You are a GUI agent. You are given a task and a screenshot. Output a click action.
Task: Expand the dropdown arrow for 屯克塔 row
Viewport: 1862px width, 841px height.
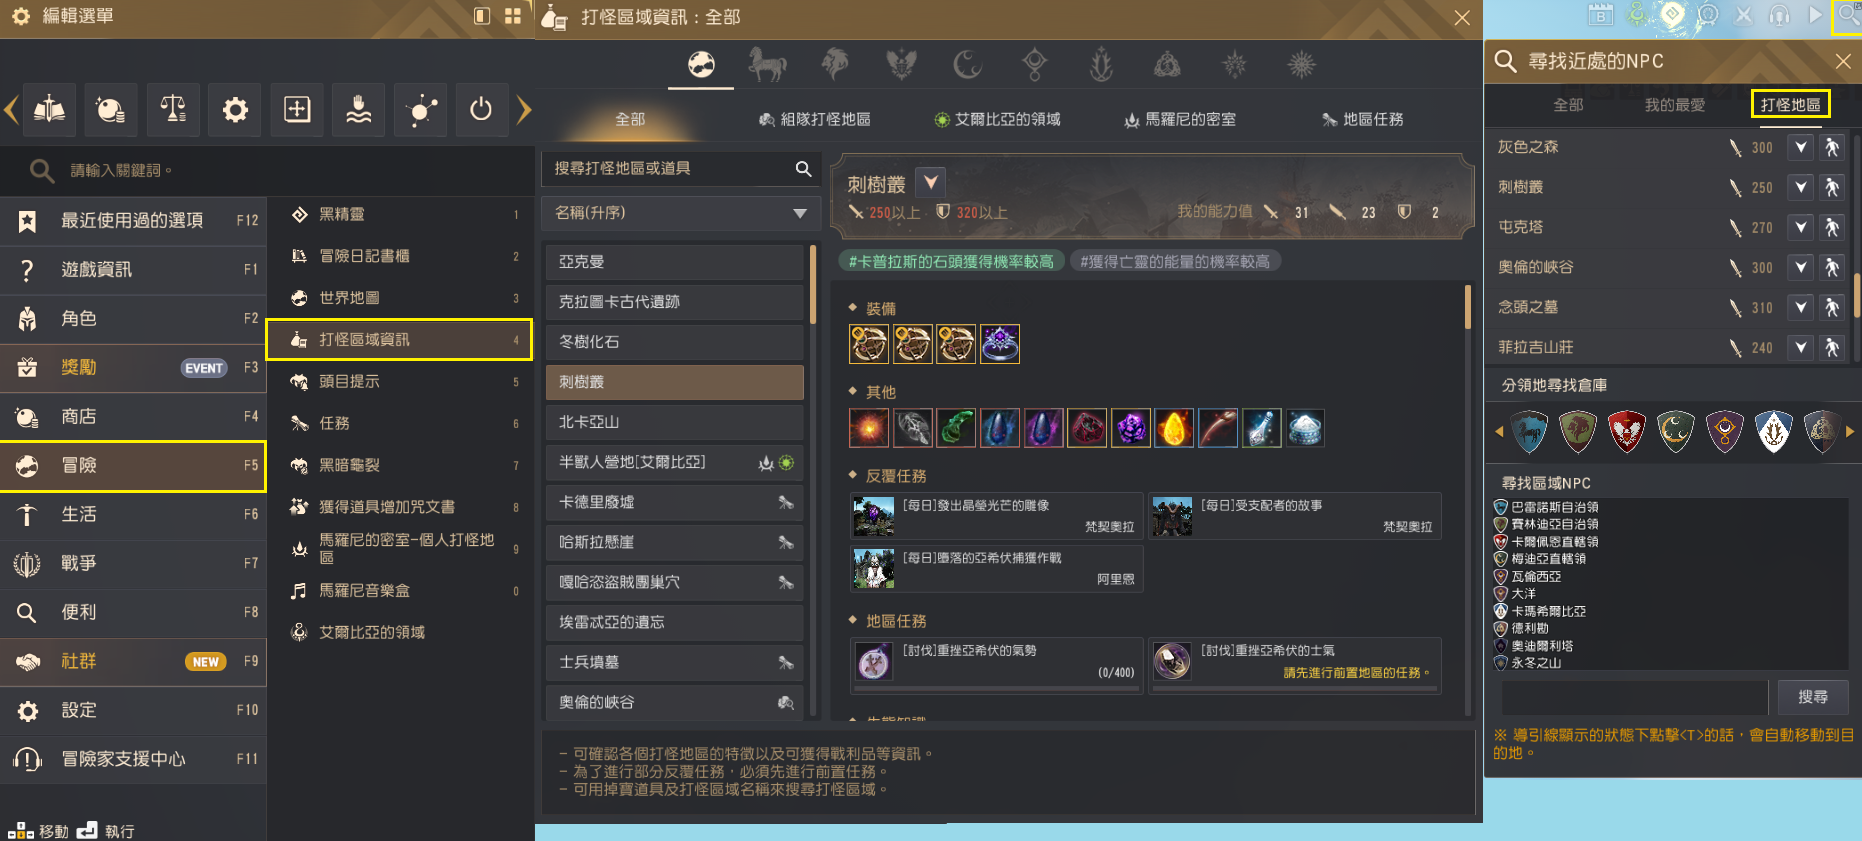pyautogui.click(x=1800, y=227)
